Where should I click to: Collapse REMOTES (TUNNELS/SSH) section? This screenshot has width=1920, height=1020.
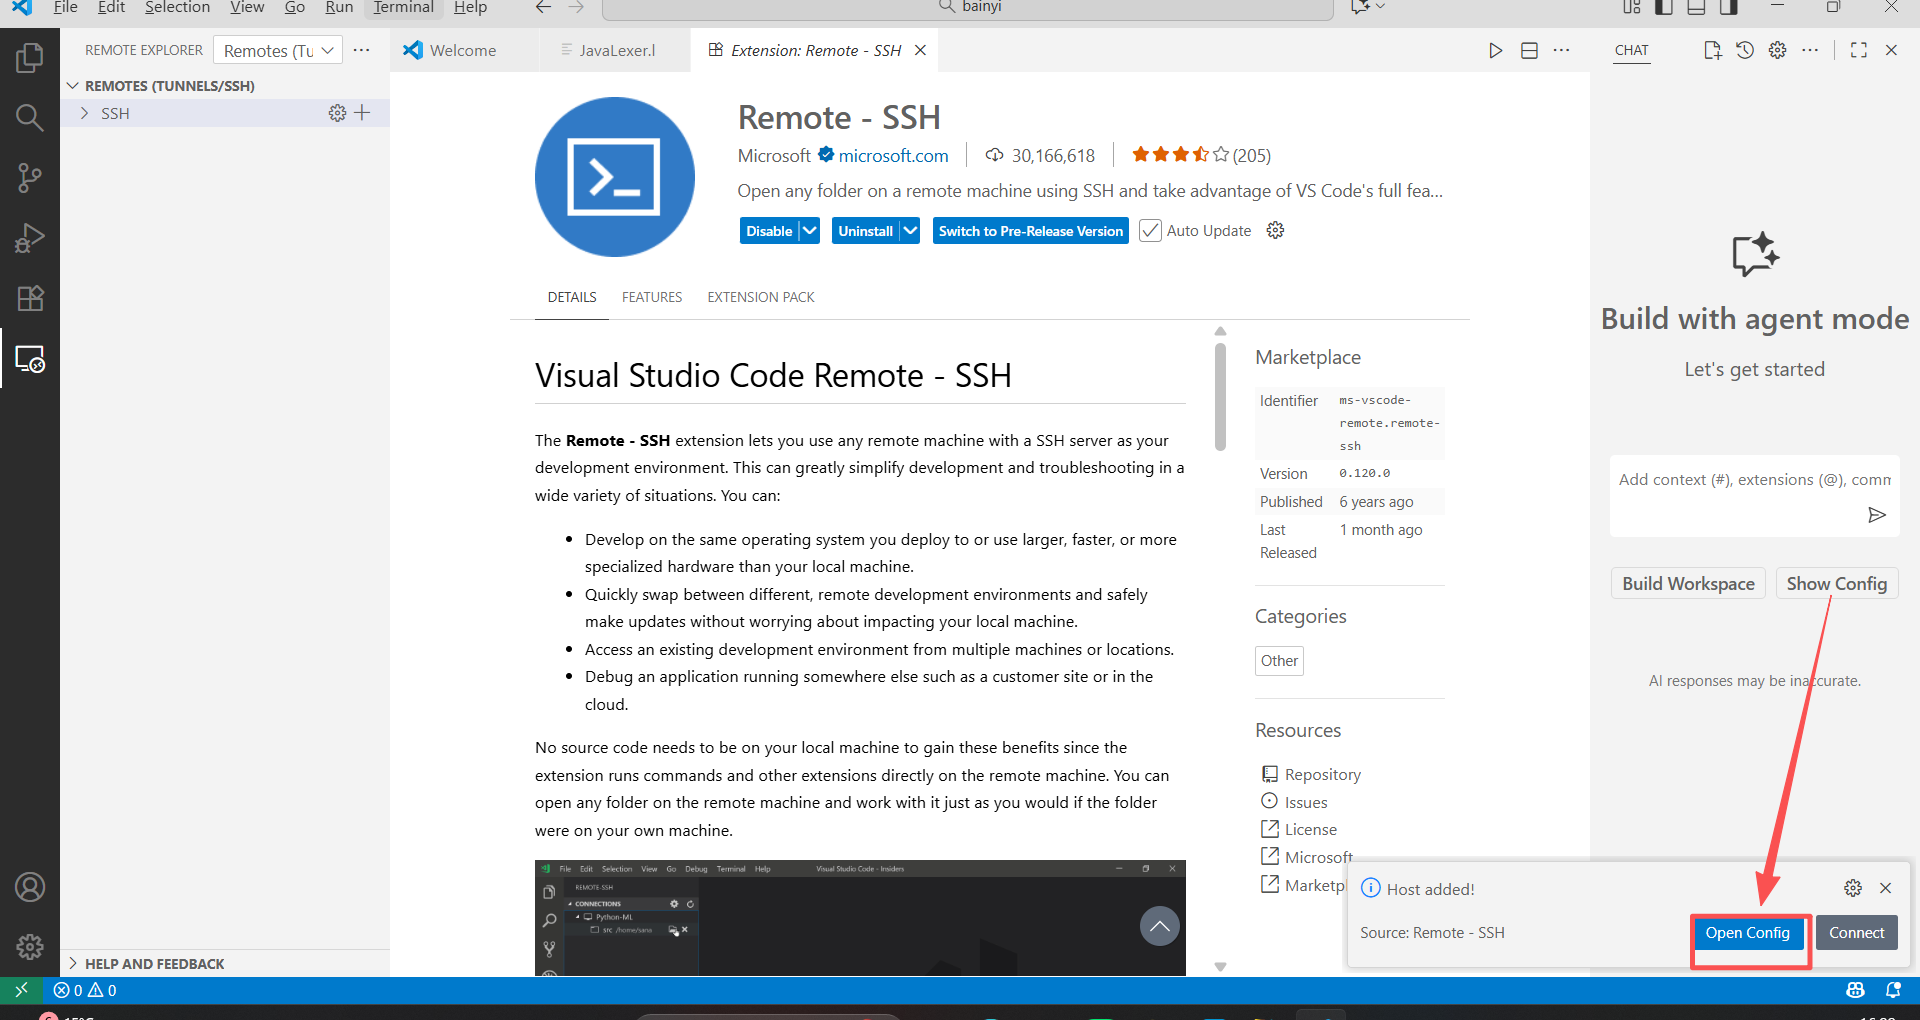73,86
